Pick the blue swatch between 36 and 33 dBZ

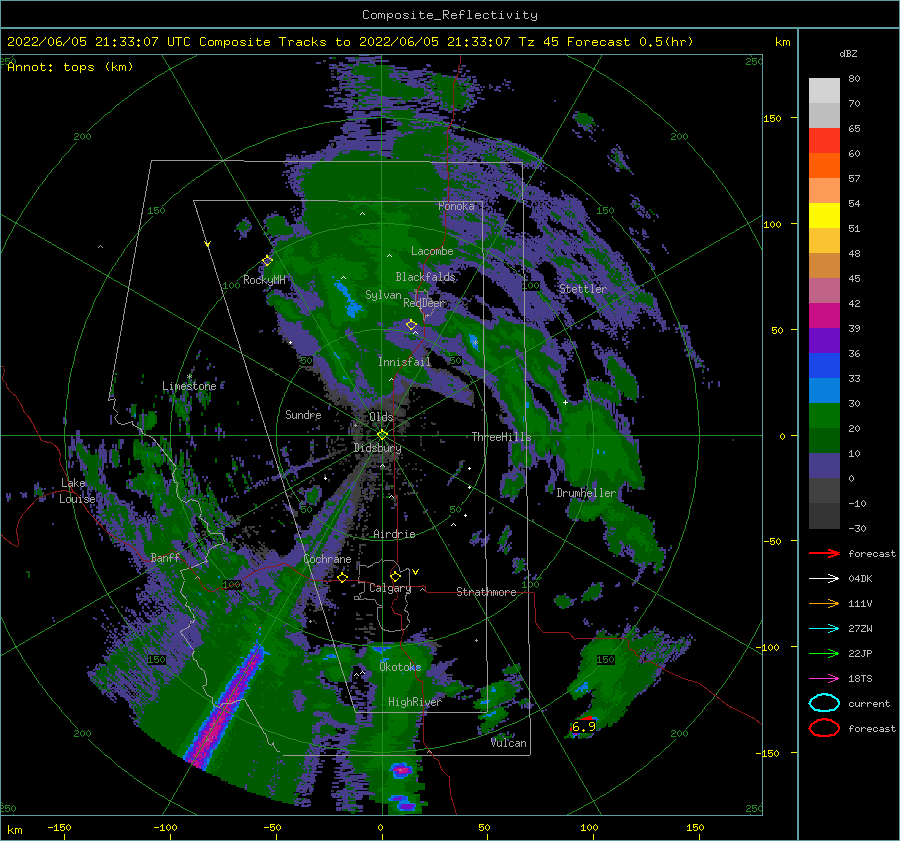tap(824, 365)
